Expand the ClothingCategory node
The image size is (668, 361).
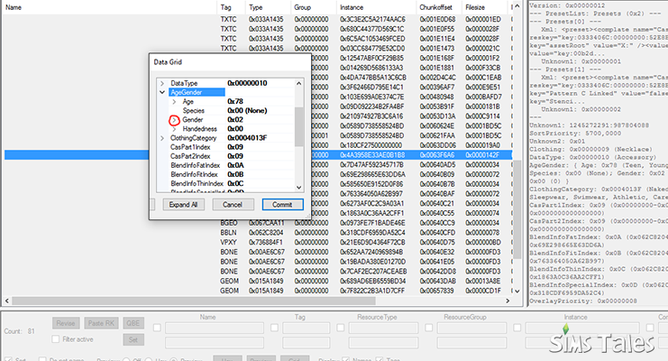(162, 138)
